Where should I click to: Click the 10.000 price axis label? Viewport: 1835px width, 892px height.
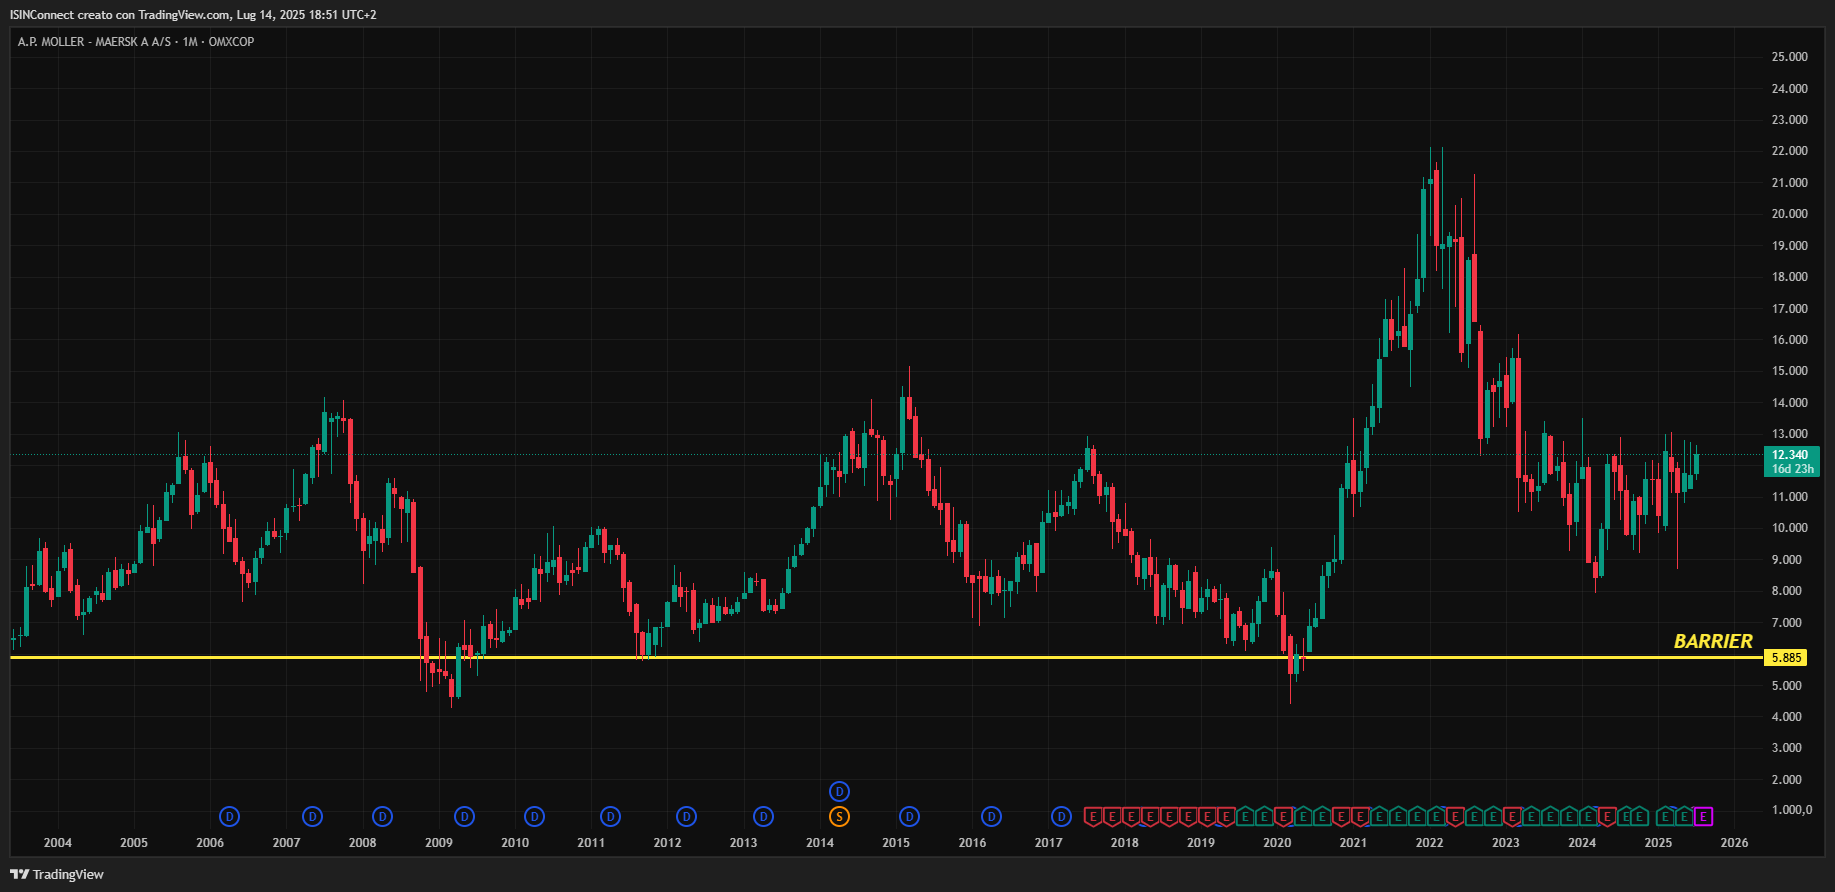pos(1790,528)
